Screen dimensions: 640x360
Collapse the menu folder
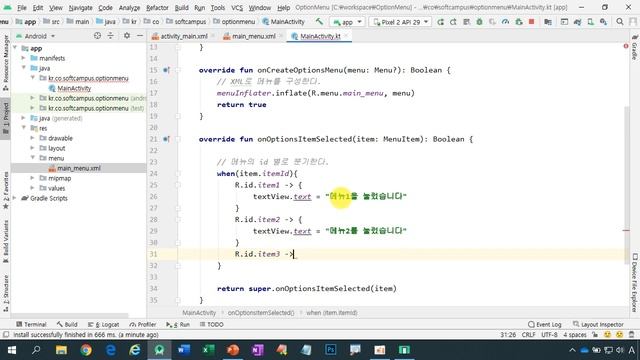tap(33, 158)
